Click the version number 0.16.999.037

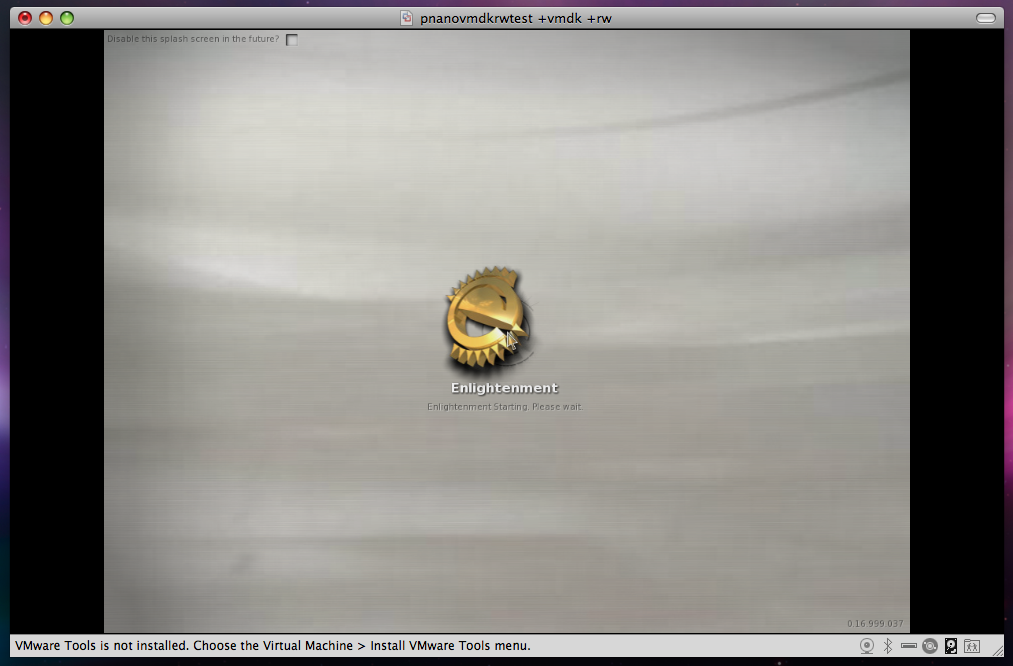pos(875,623)
